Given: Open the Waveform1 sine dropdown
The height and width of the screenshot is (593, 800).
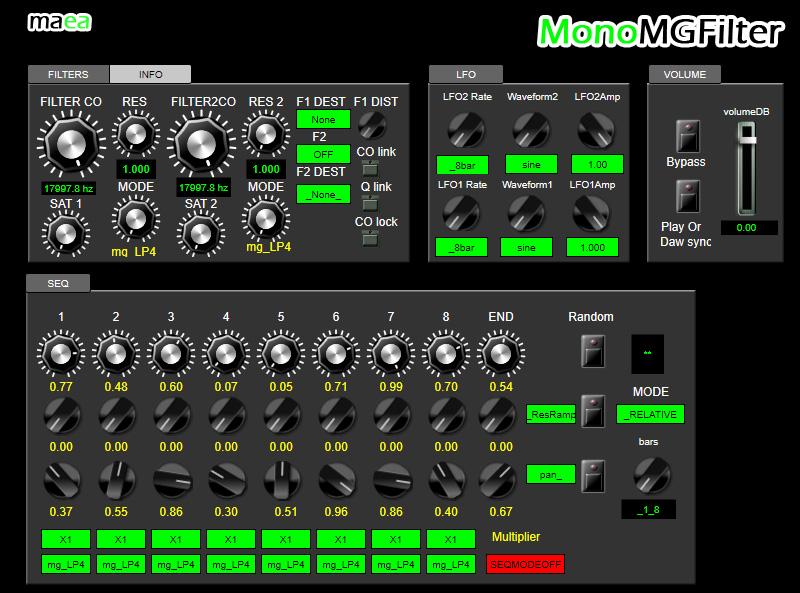Looking at the screenshot, I should click(526, 248).
